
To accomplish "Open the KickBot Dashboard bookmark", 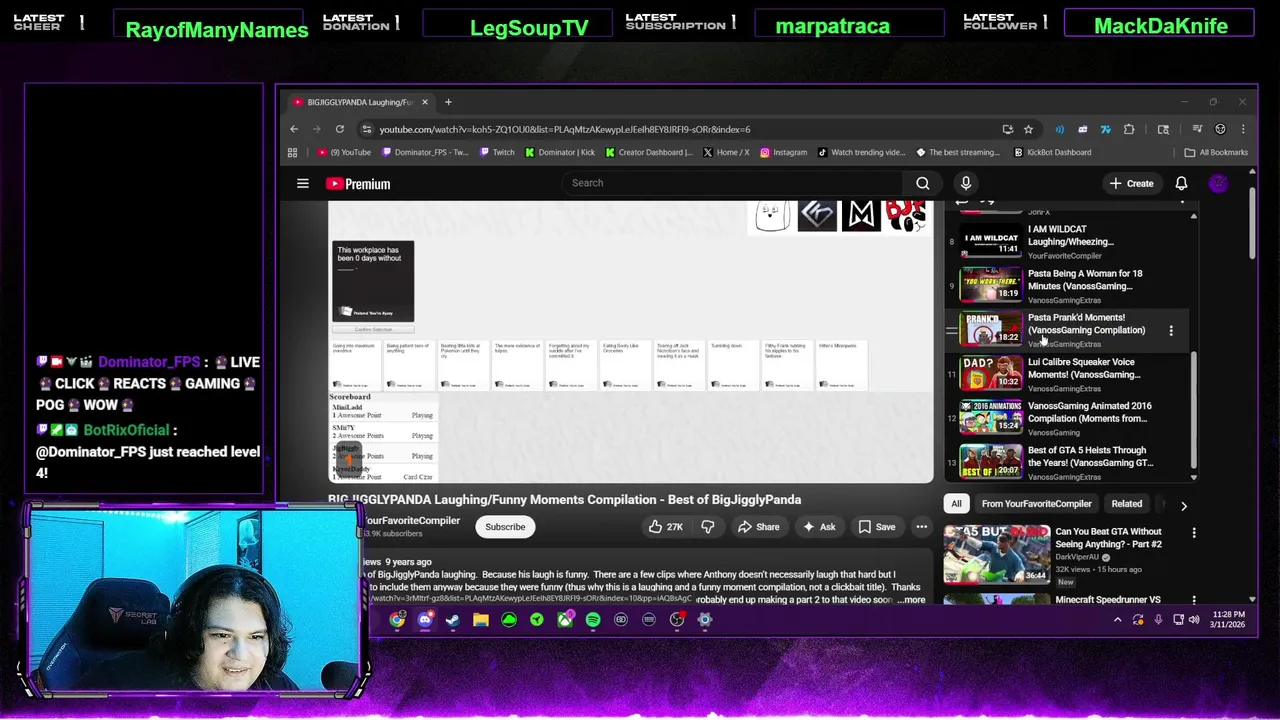I will (x=1052, y=153).
